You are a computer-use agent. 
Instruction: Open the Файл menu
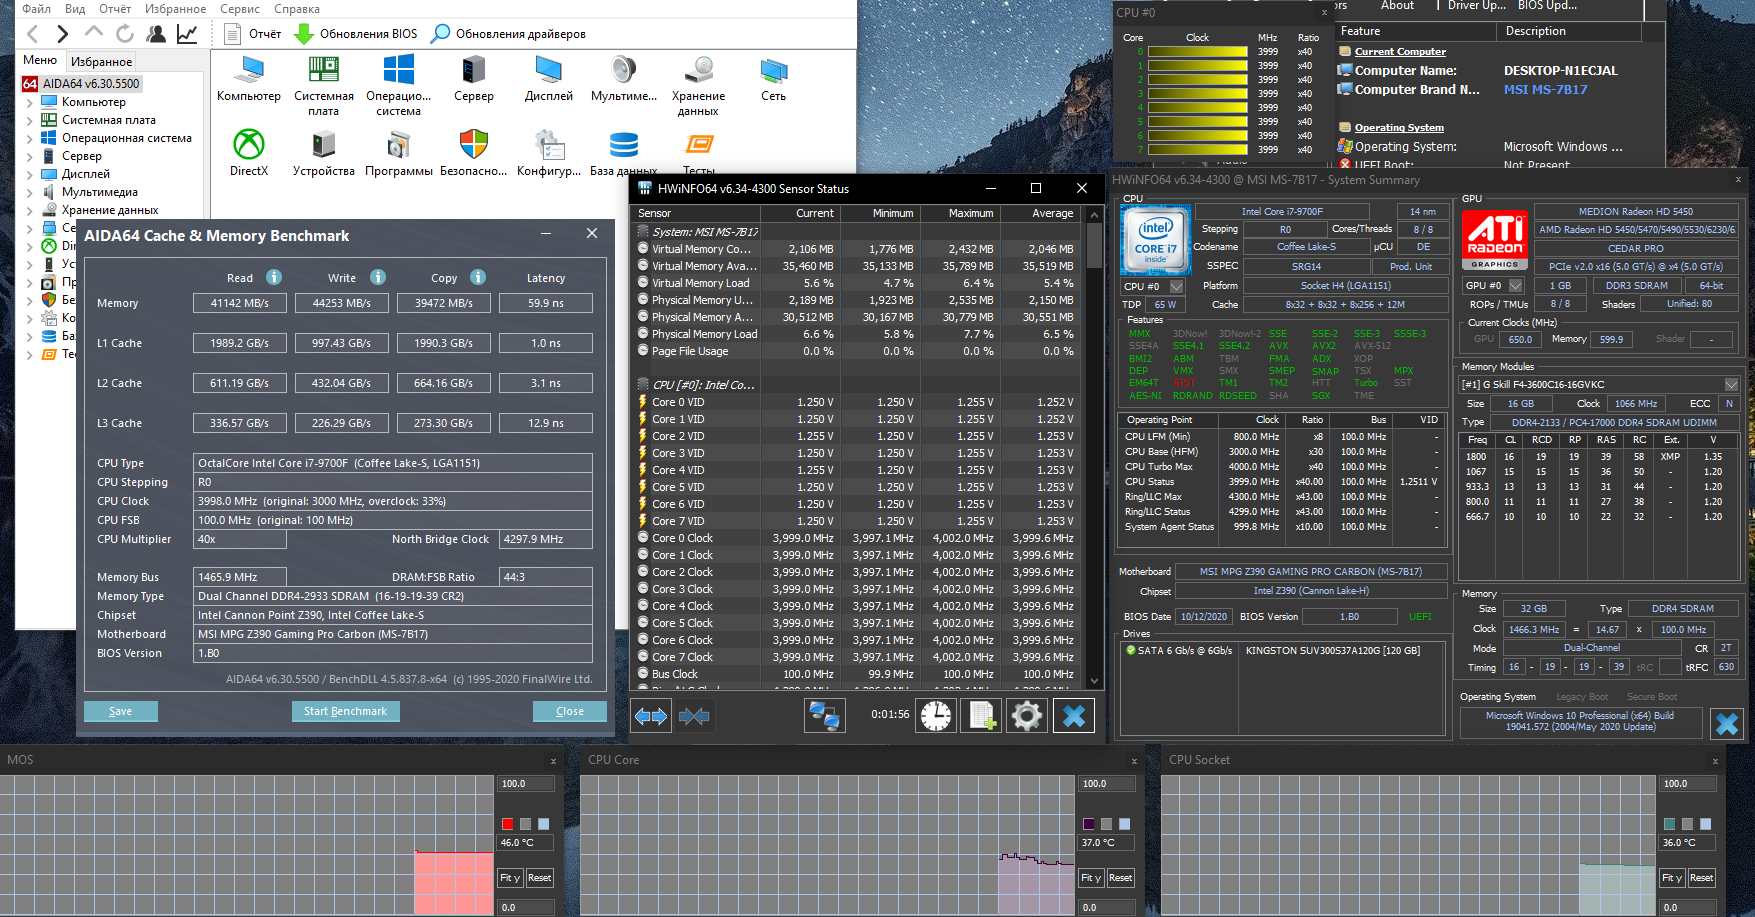pyautogui.click(x=37, y=9)
